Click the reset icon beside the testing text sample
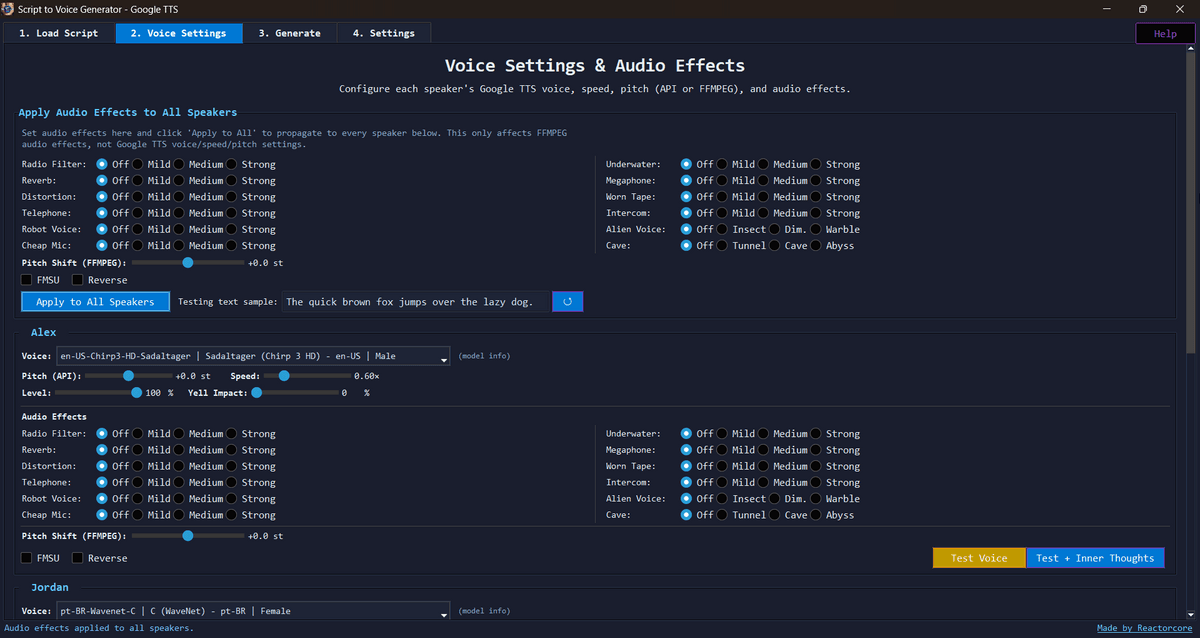1200x638 pixels. [568, 301]
